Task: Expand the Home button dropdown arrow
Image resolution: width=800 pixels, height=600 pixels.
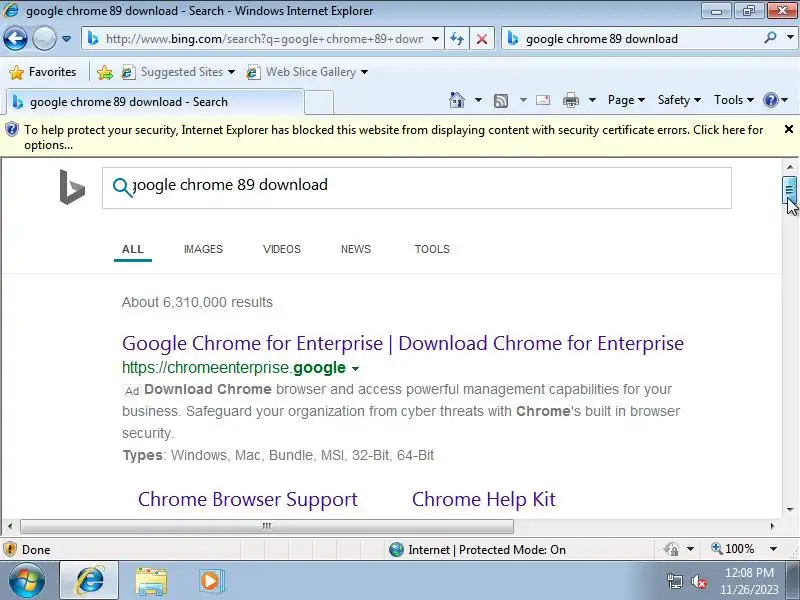Action: click(x=478, y=100)
